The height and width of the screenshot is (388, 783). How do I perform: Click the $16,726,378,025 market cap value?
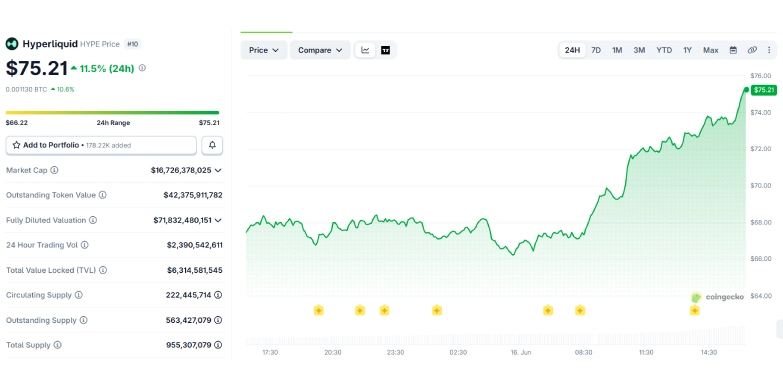181,170
